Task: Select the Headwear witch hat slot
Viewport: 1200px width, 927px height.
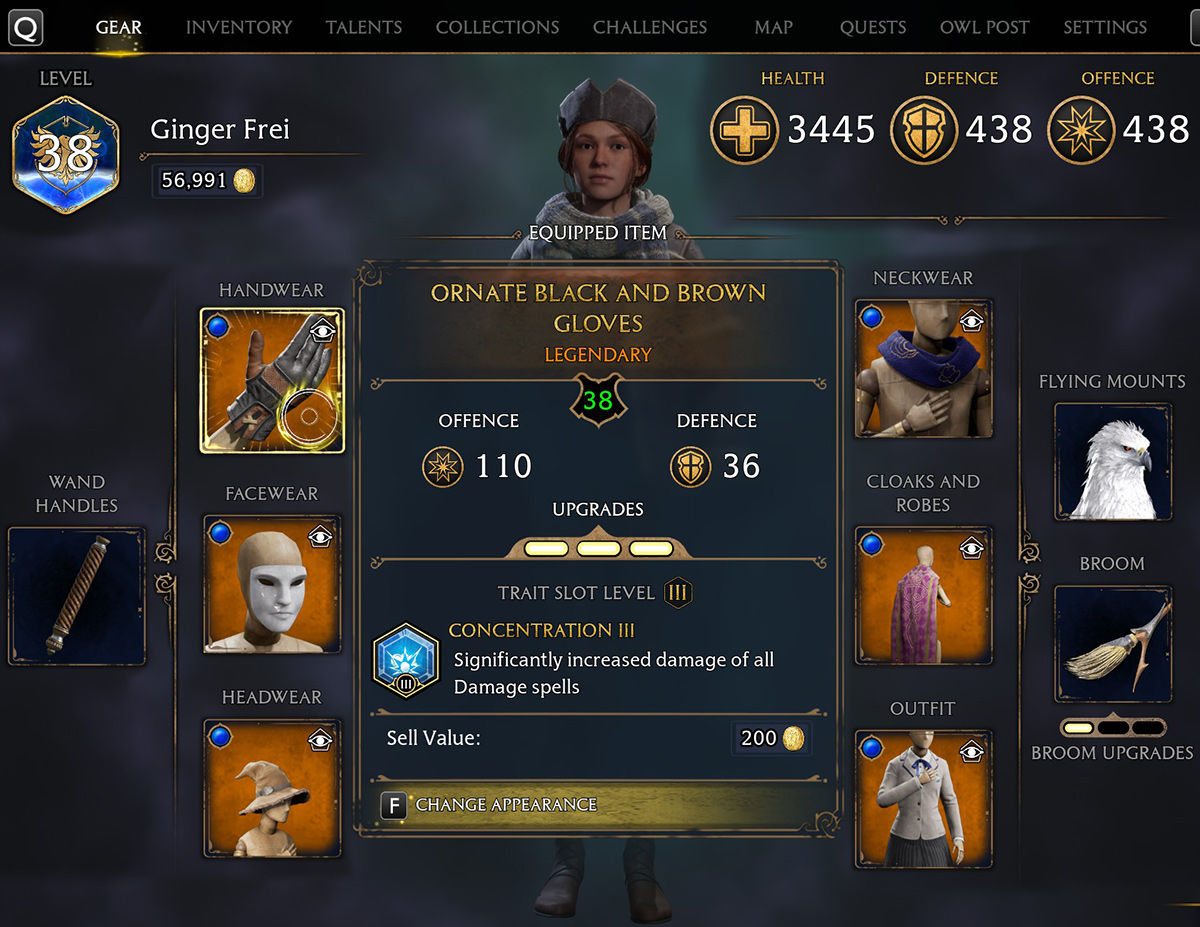Action: click(272, 788)
